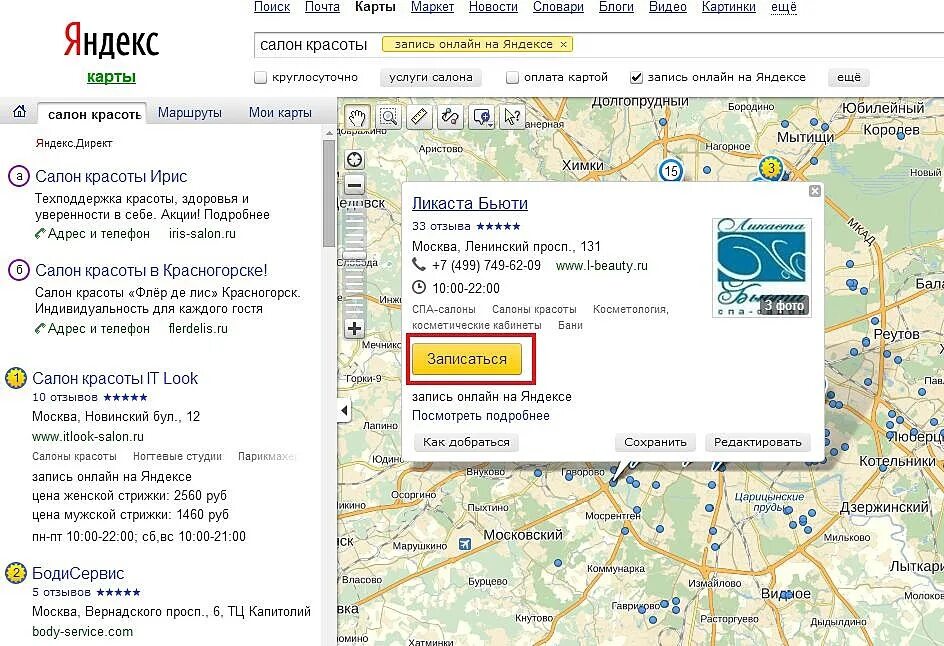This screenshot has width=944, height=646.
Task: Uncheck запись онлайн на Яндексе checkbox
Action: pos(636,78)
